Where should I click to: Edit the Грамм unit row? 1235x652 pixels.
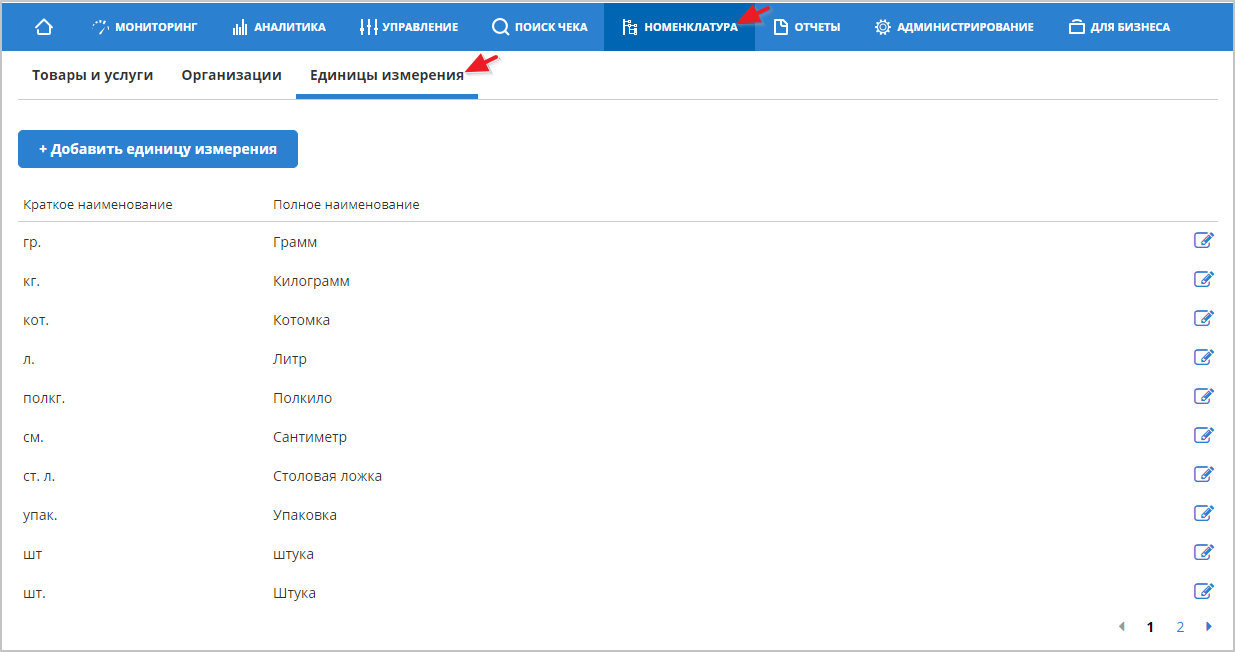[x=1204, y=240]
